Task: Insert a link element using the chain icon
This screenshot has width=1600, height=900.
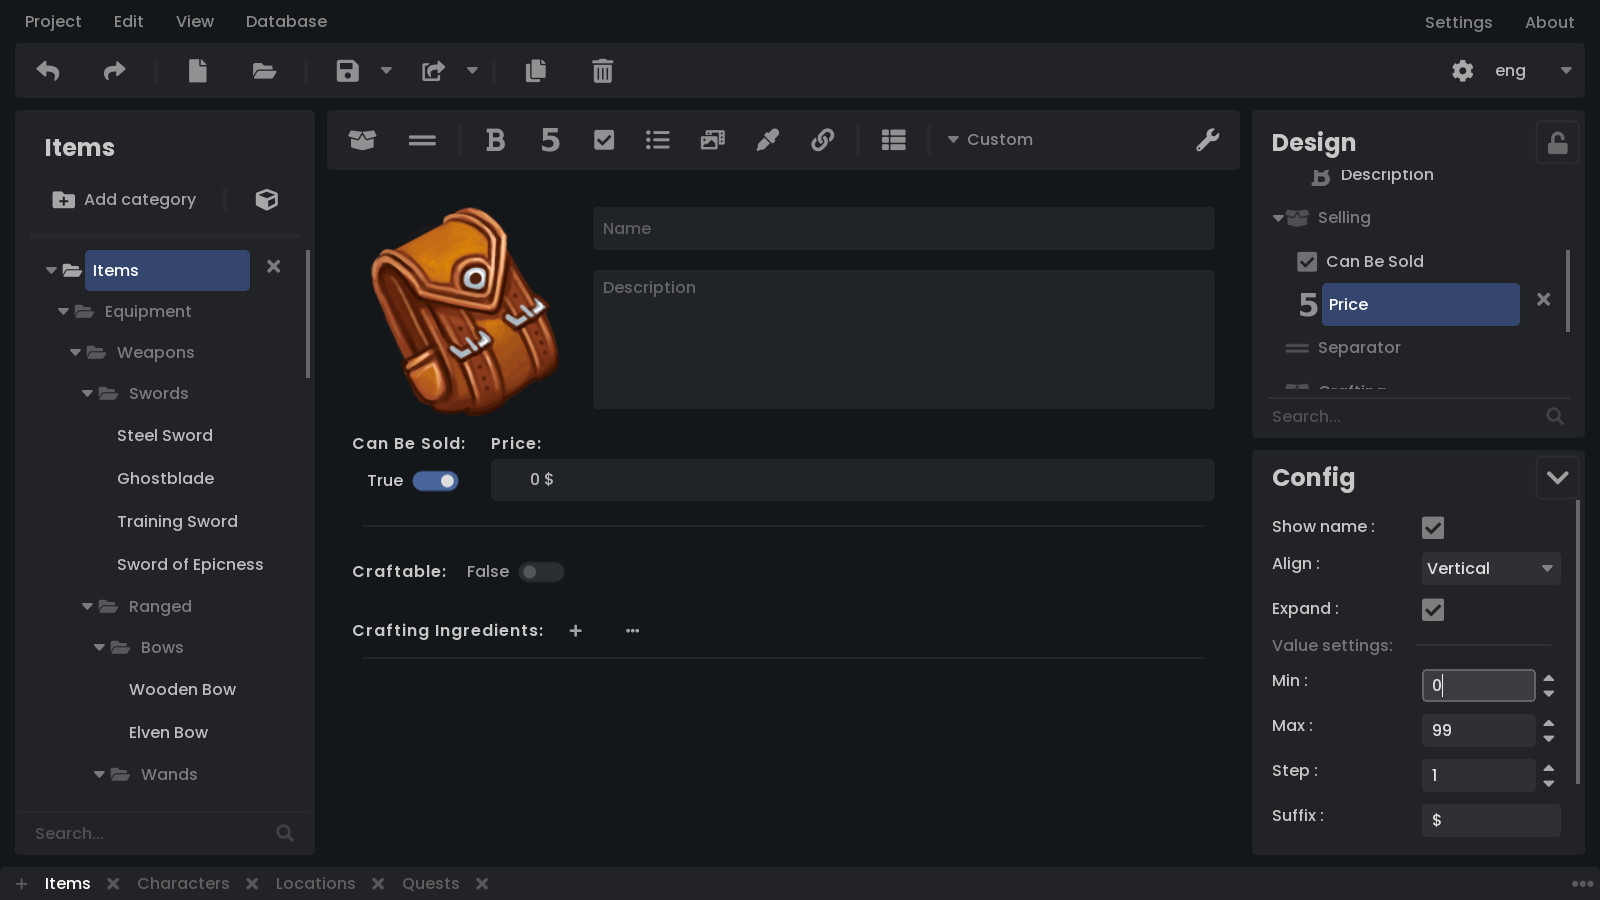Action: tap(822, 140)
